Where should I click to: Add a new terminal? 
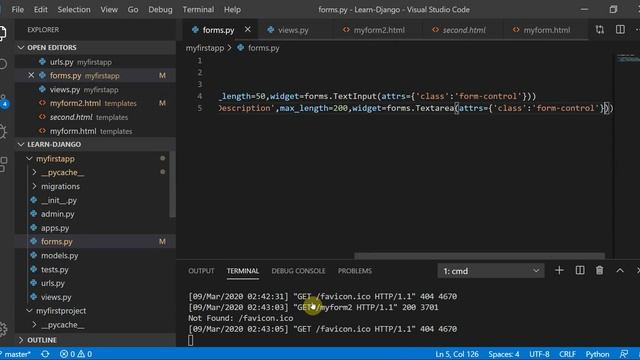tap(559, 270)
